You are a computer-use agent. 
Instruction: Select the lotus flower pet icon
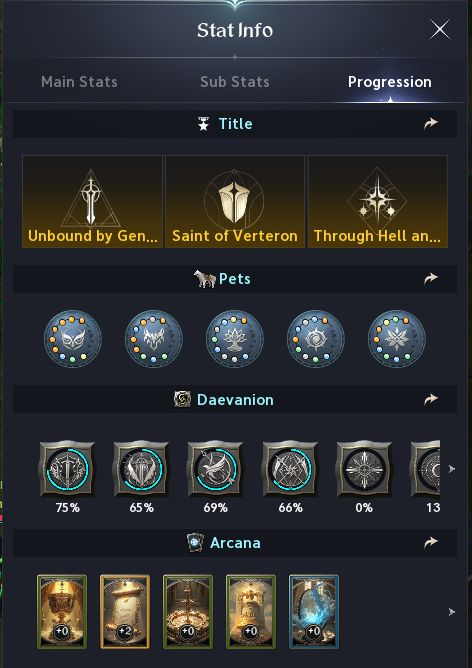click(x=234, y=339)
